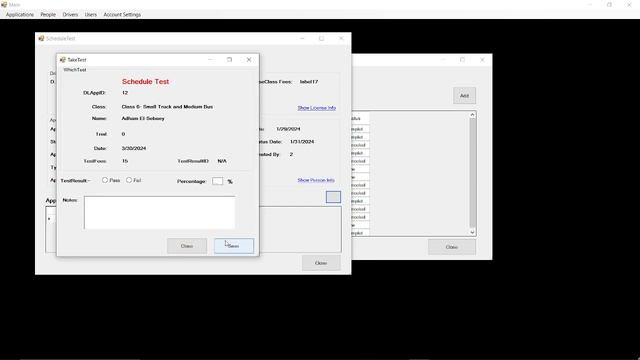Click the vertical scrollbar thumb in list
Viewport: 640px width, 360px height.
472,173
